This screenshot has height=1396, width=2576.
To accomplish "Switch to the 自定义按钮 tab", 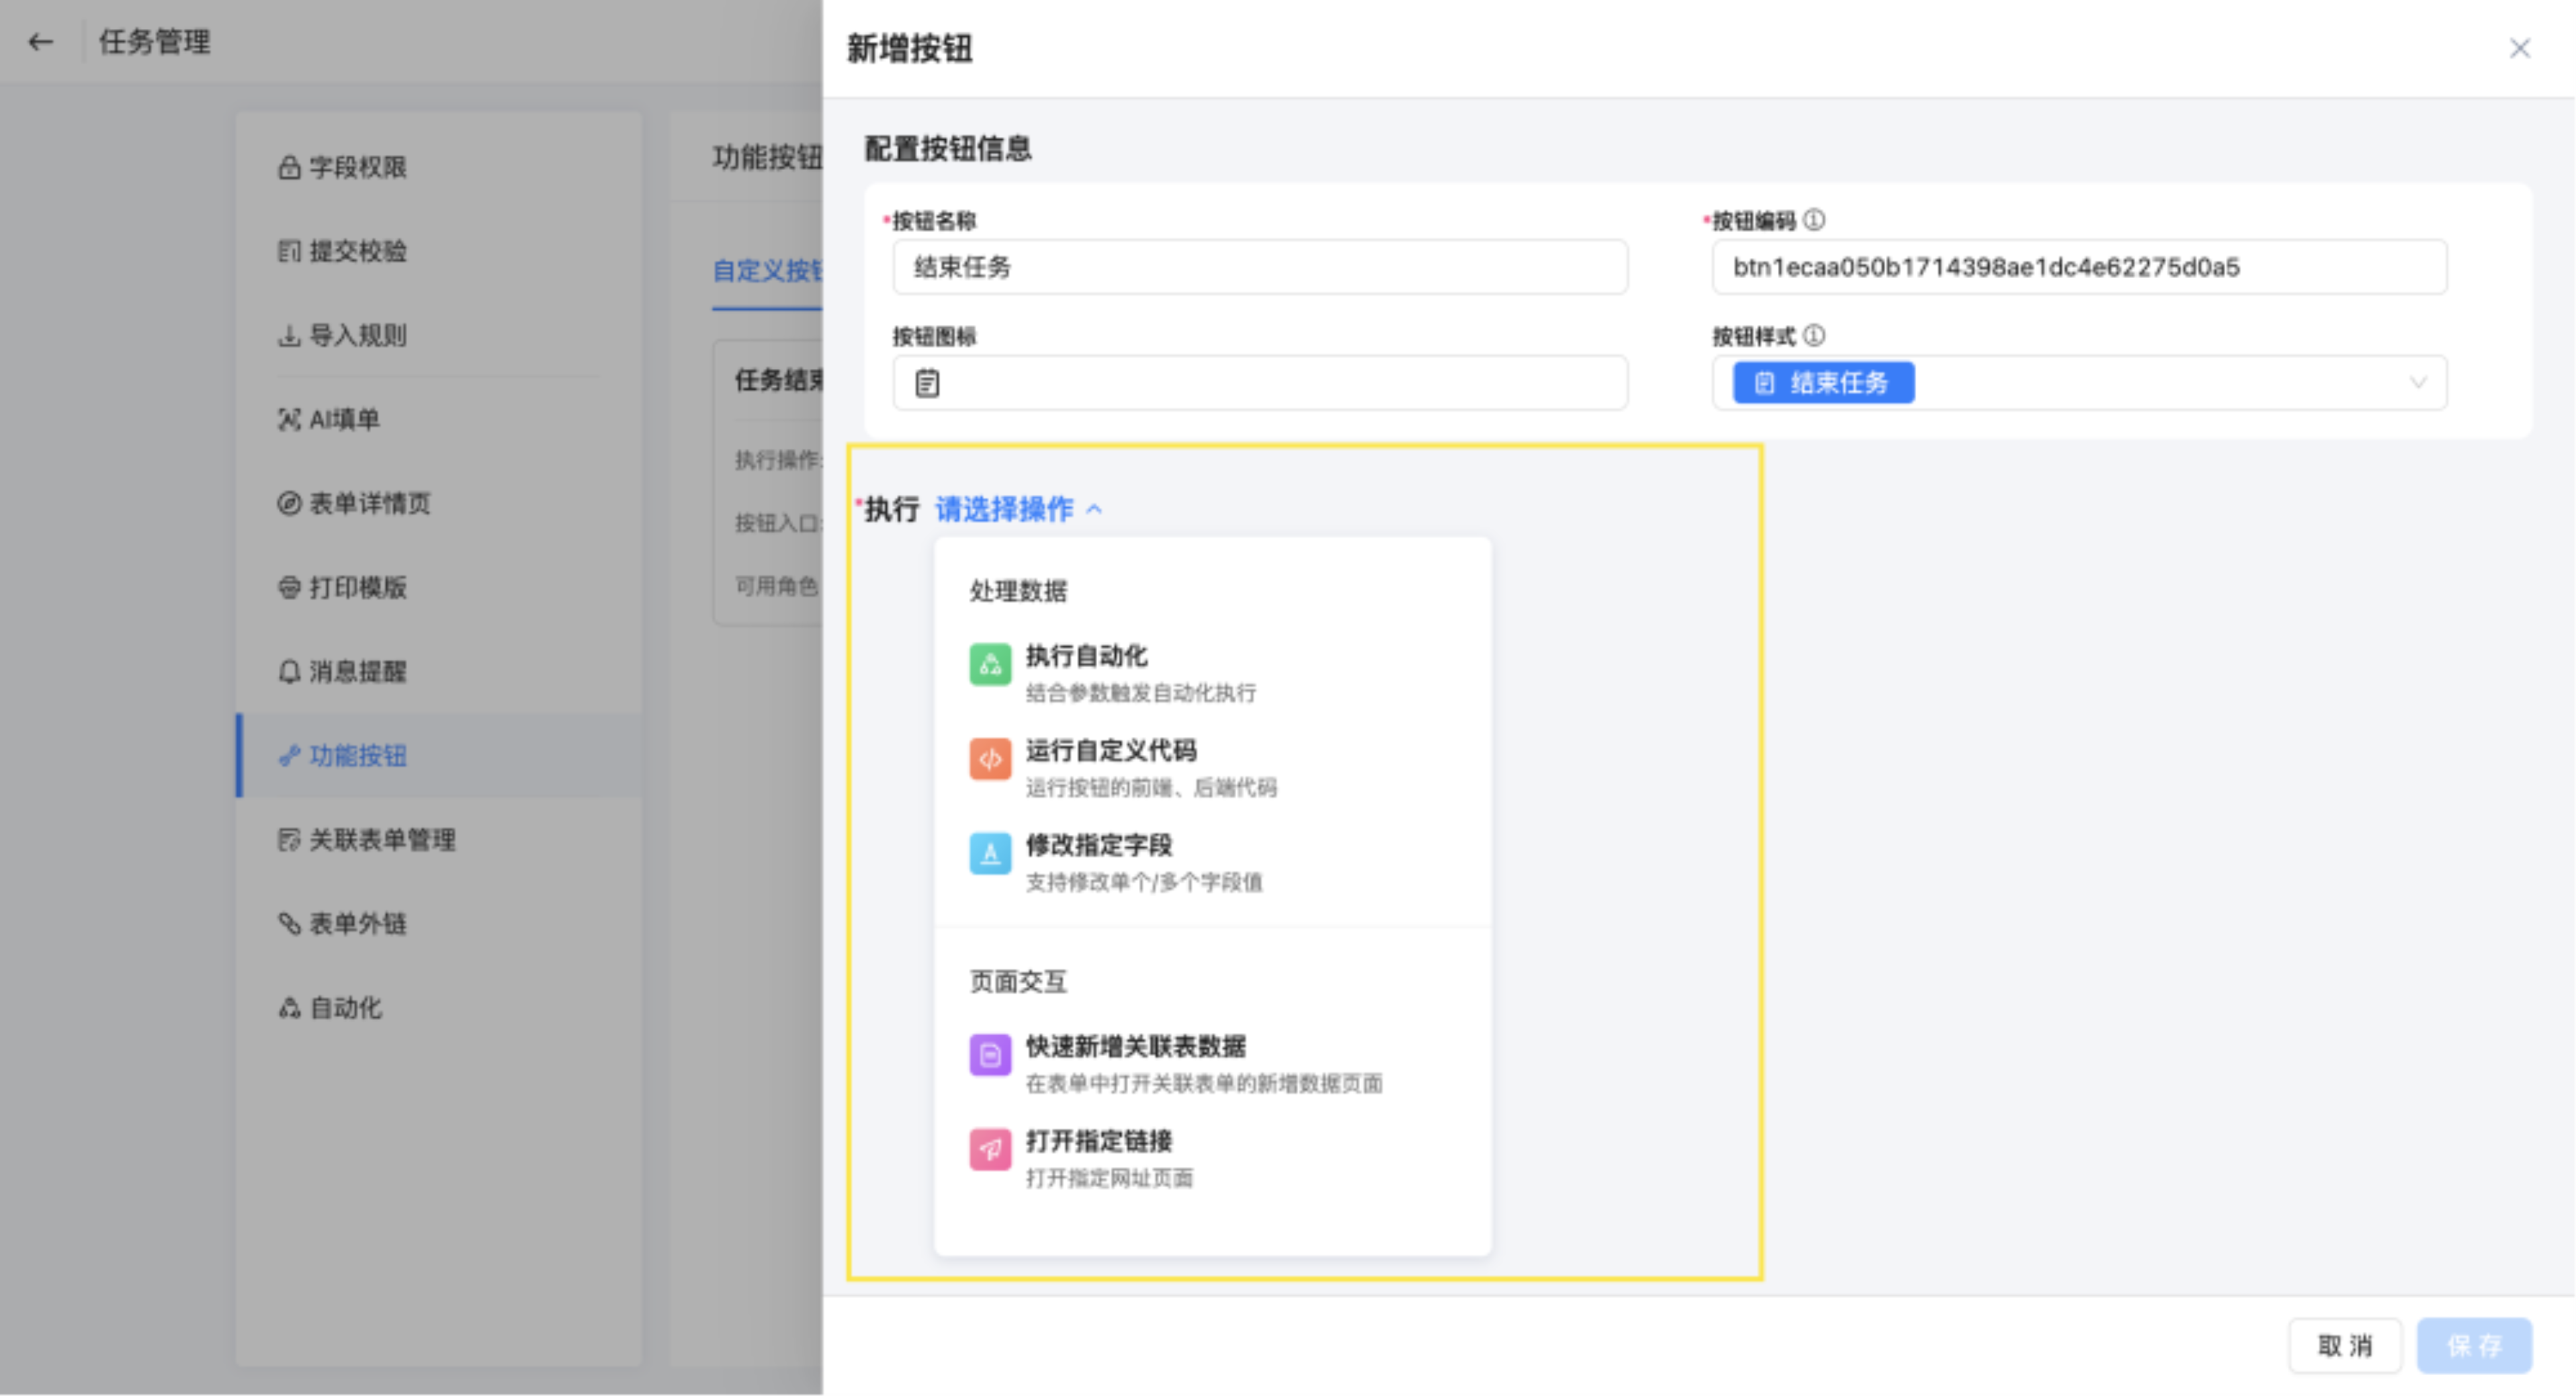I will pyautogui.click(x=766, y=271).
